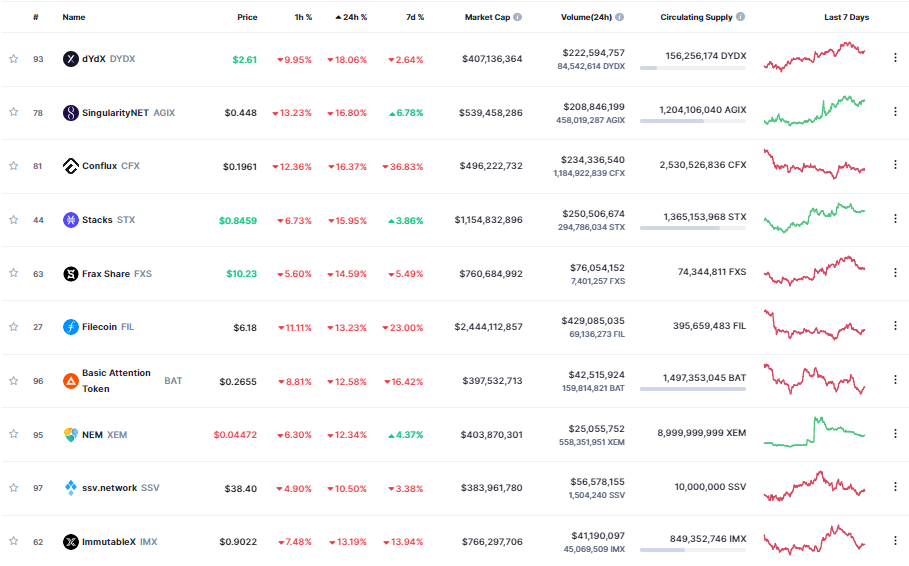This screenshot has width=909, height=566.
Task: Star dYdX to add to watchlist
Action: click(x=13, y=59)
